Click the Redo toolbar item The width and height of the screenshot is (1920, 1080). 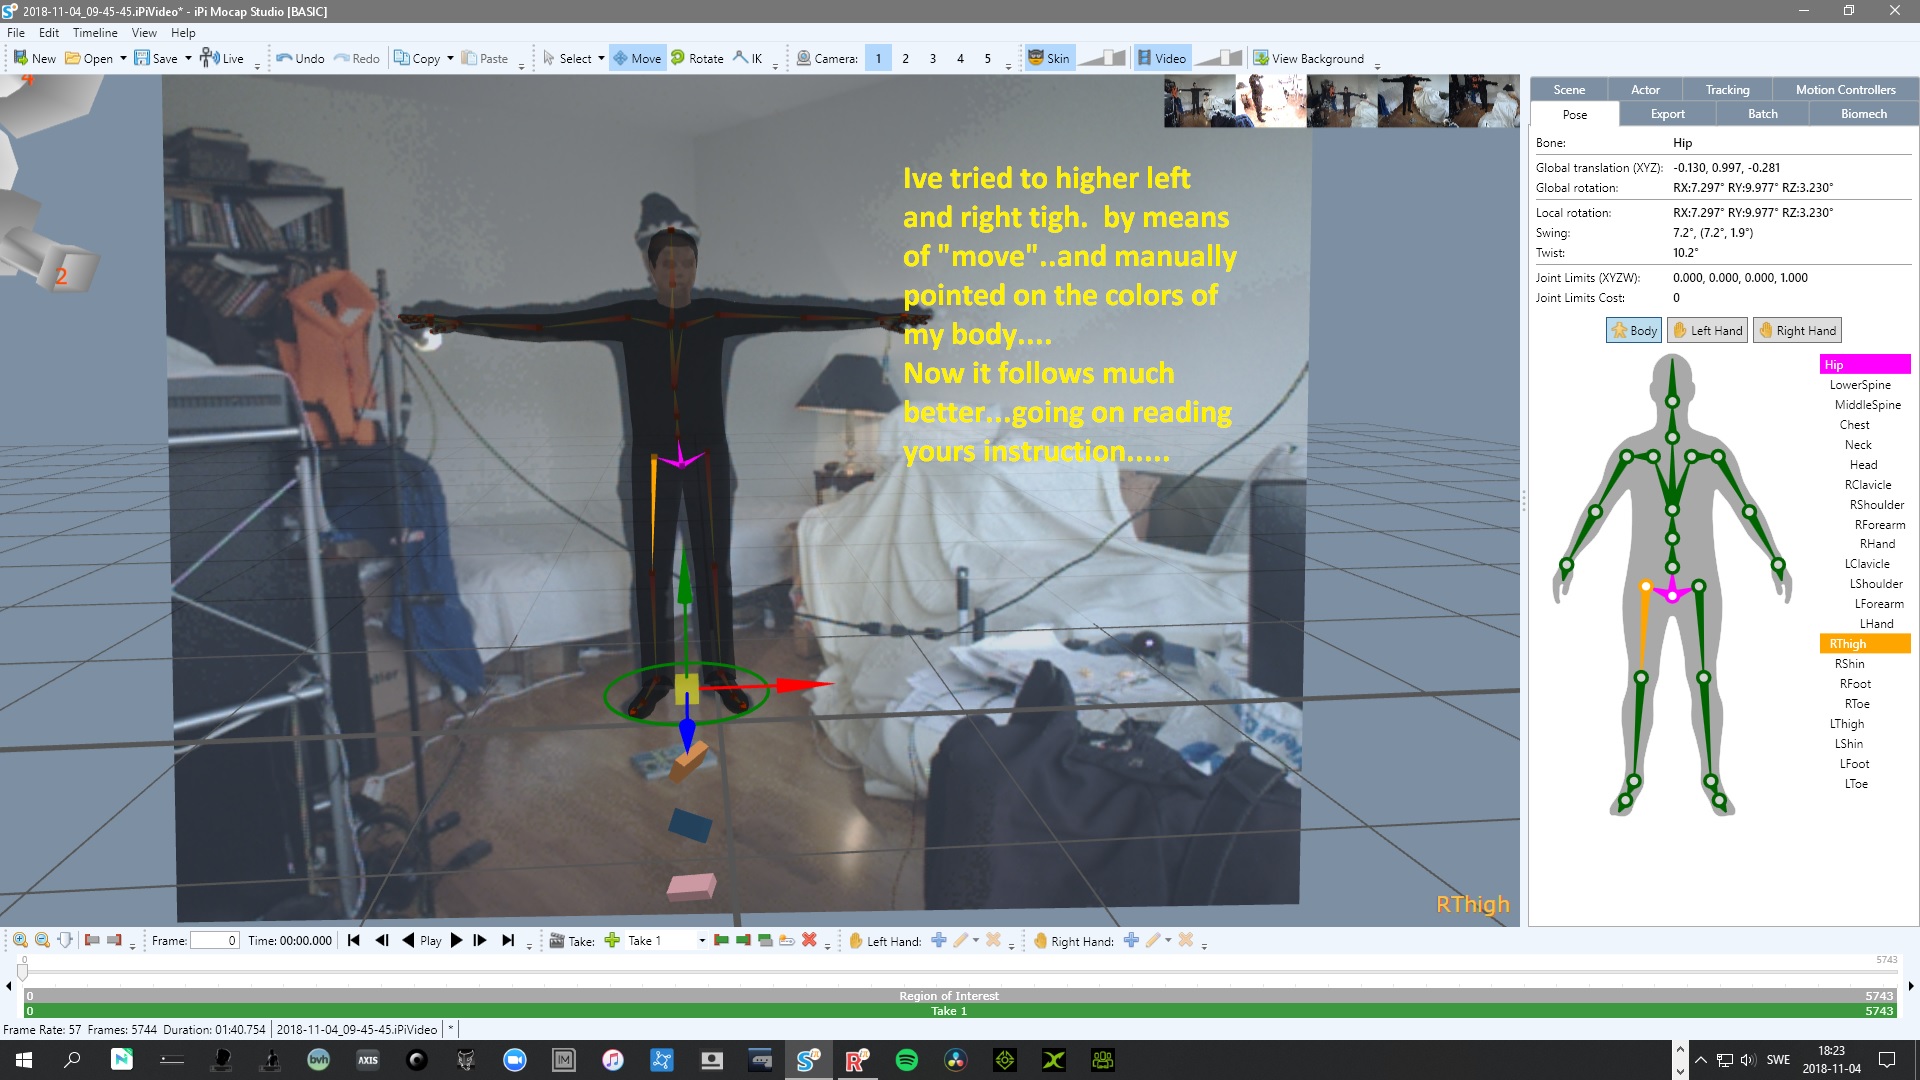click(356, 58)
